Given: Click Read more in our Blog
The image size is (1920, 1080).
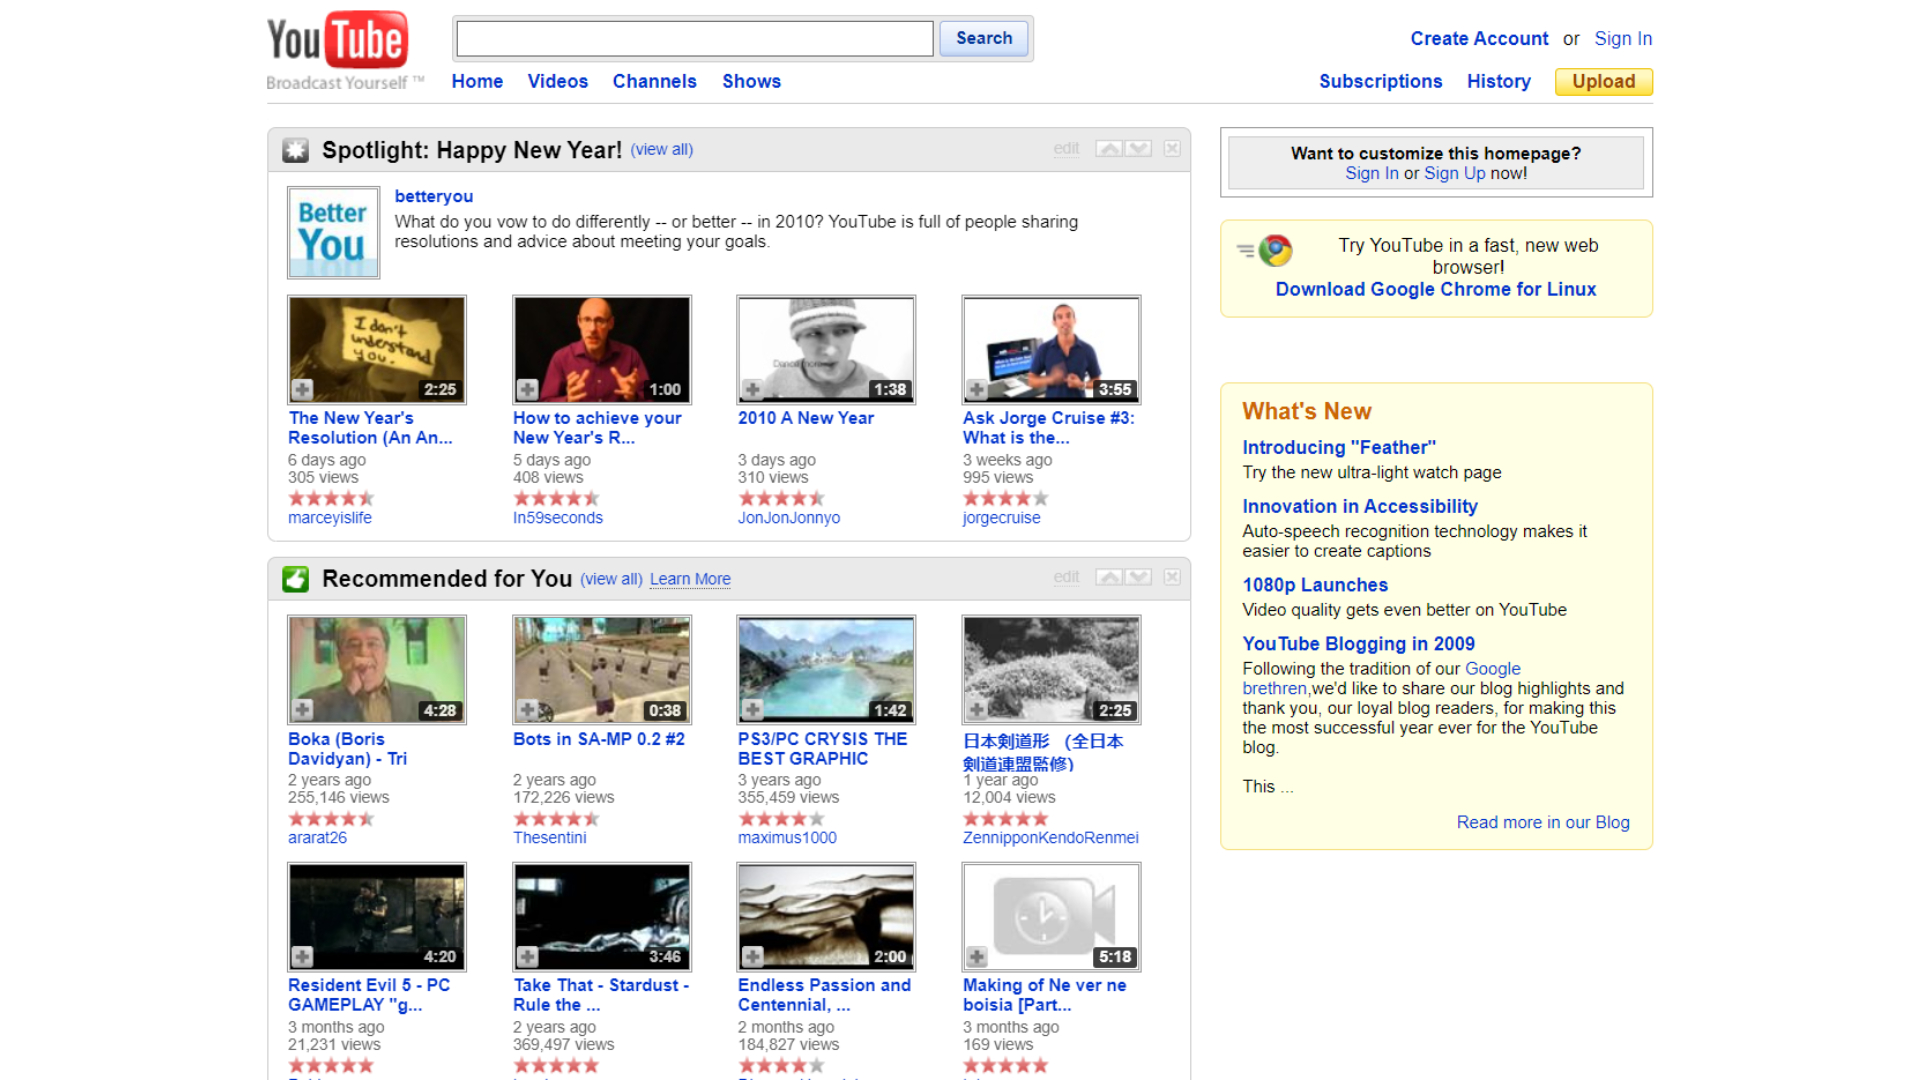Looking at the screenshot, I should click(1543, 822).
